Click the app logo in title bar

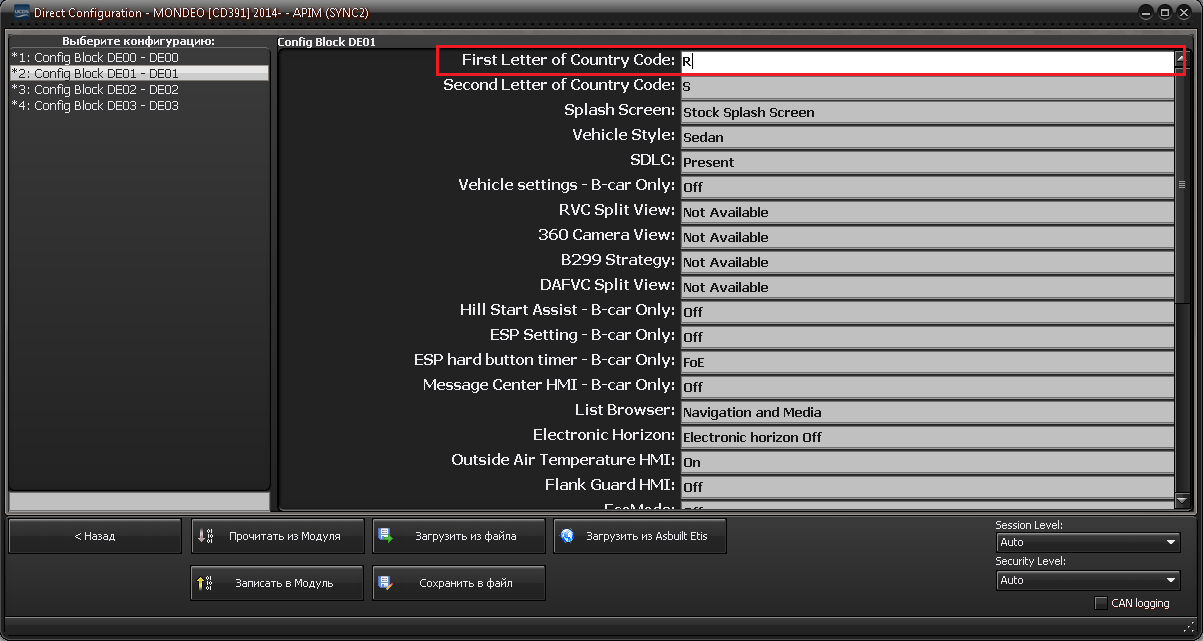pyautogui.click(x=19, y=12)
